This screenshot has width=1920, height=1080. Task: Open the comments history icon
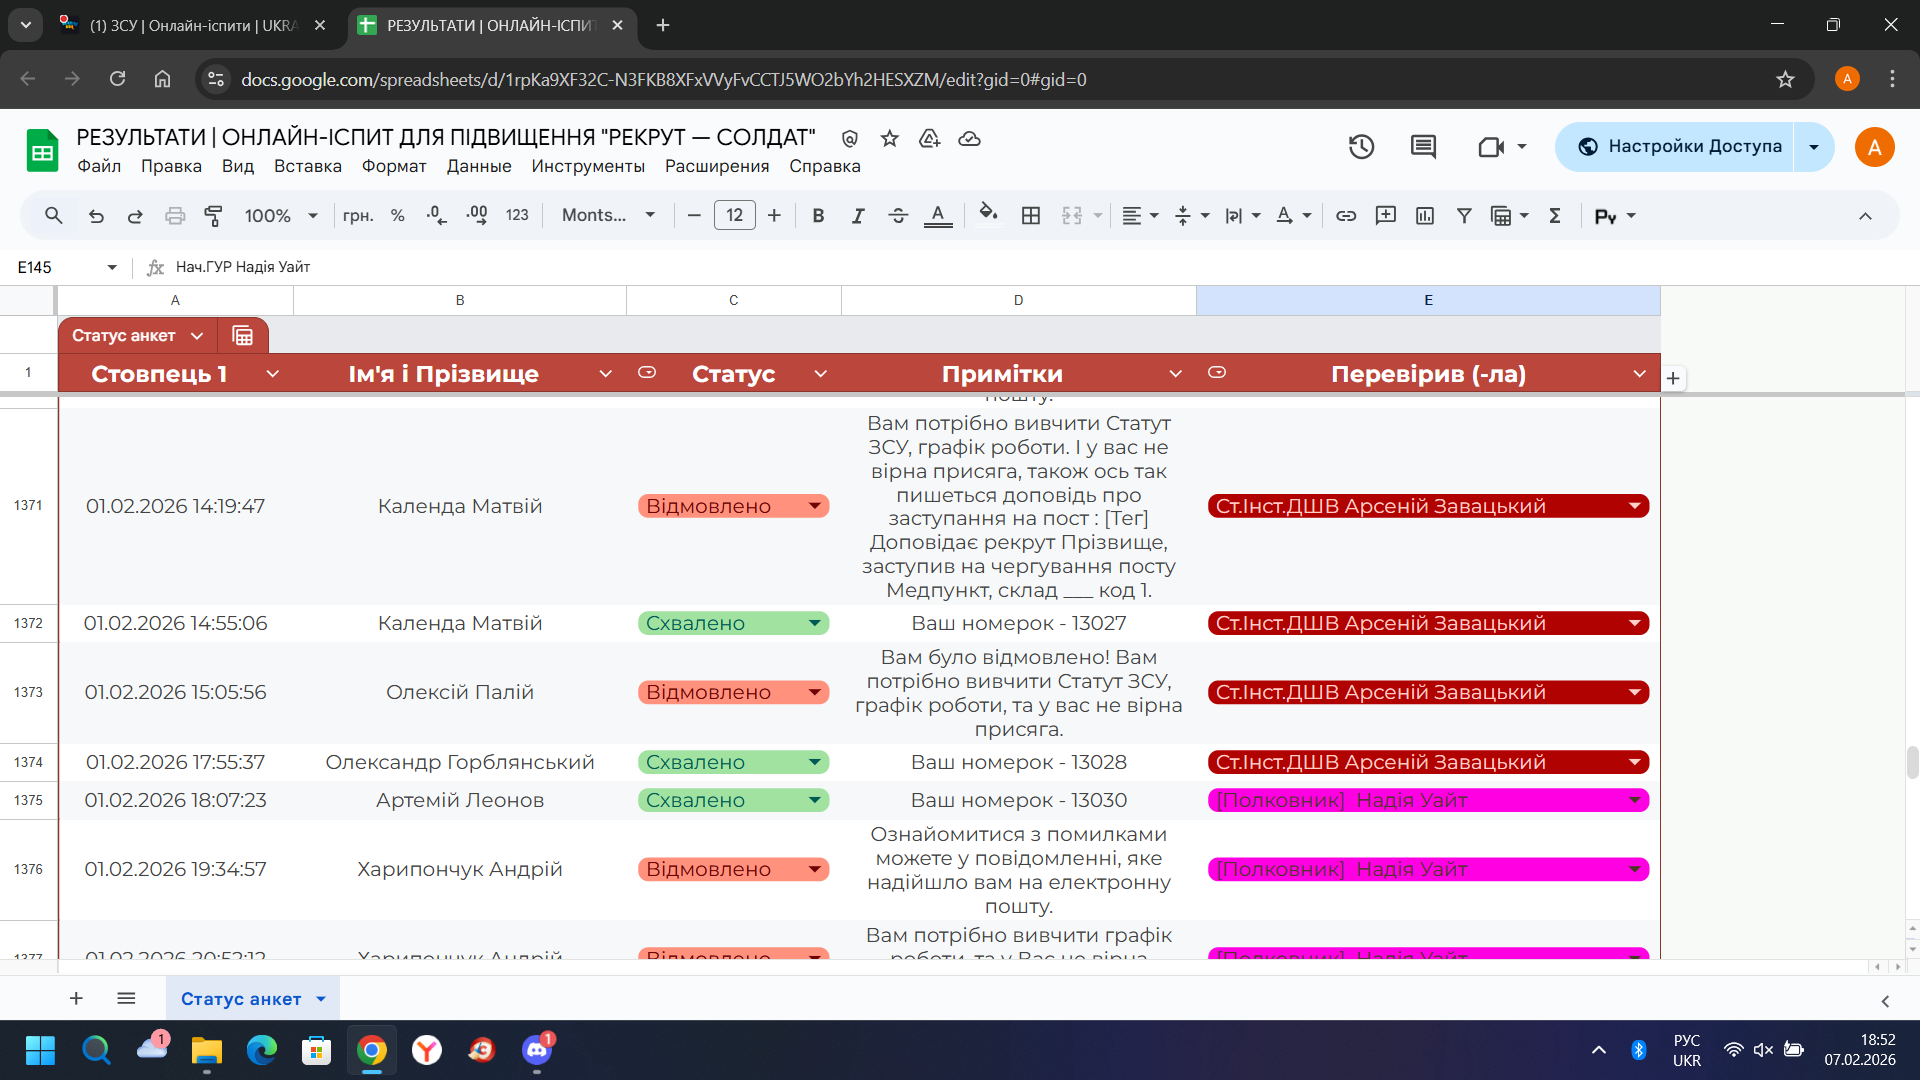1423,147
